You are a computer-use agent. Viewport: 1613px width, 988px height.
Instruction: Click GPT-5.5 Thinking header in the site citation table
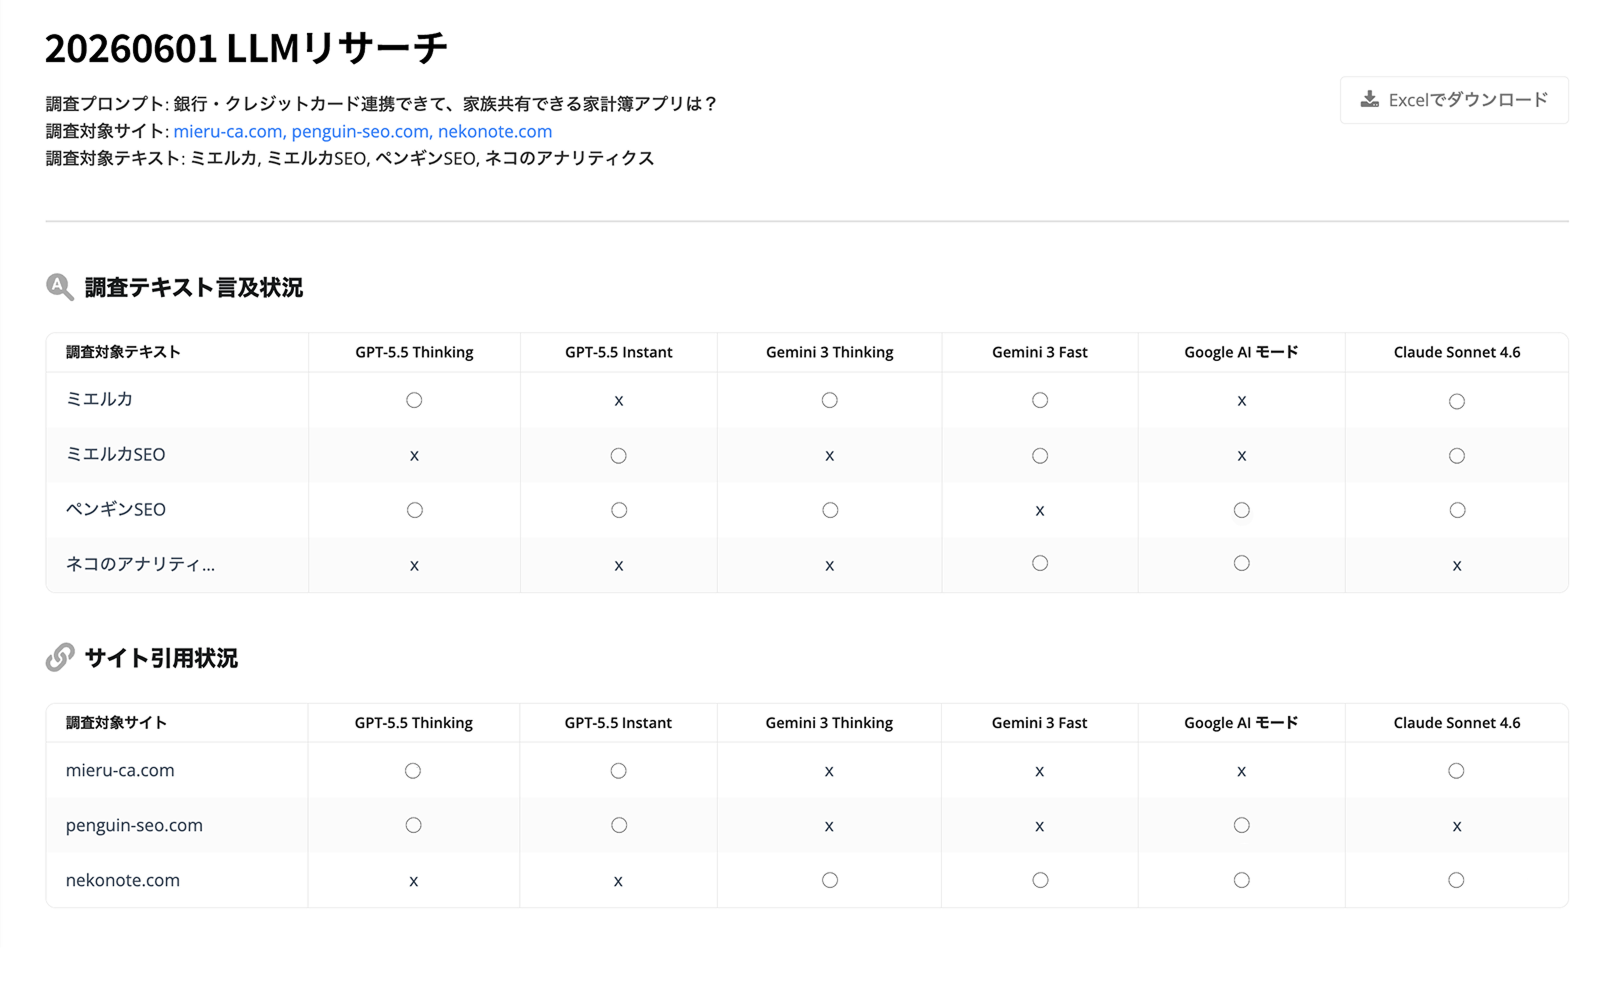click(413, 723)
